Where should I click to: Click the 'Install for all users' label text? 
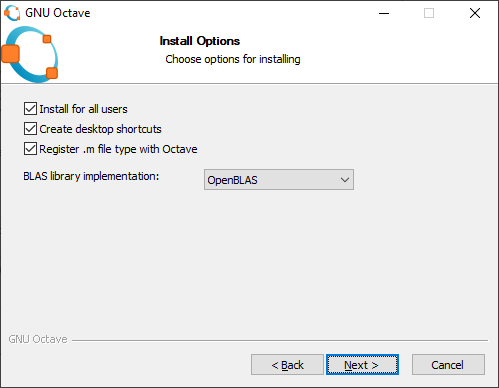(x=83, y=109)
